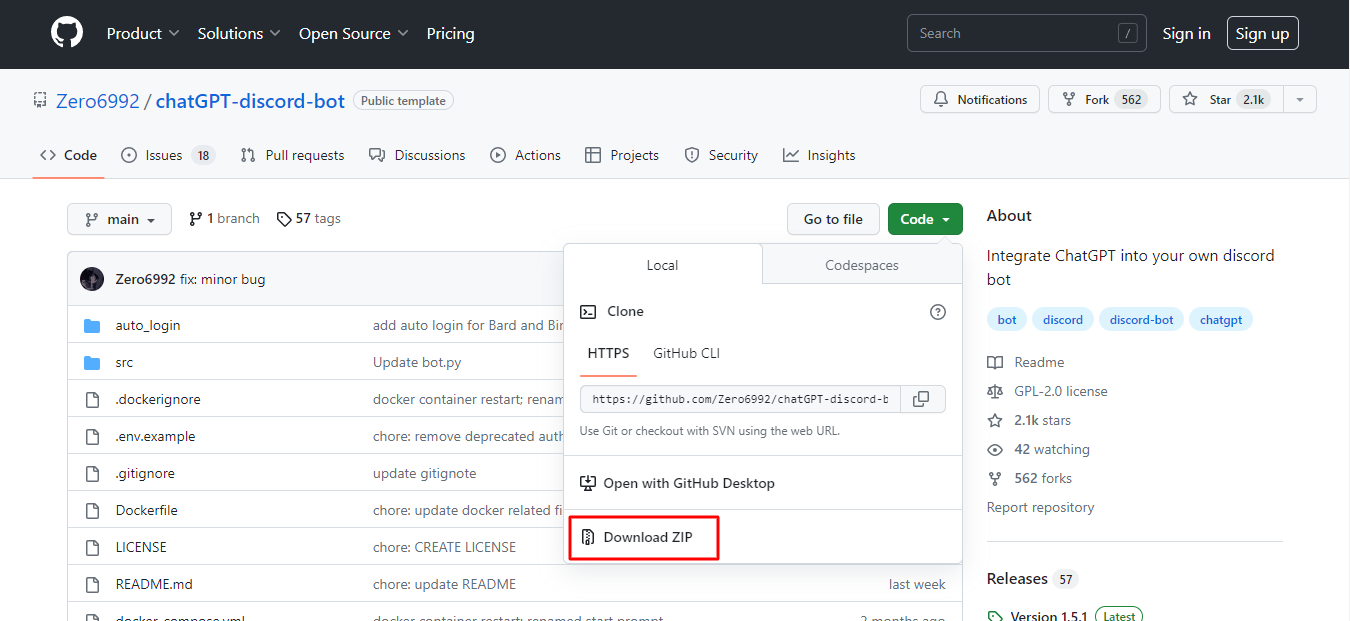
Task: Click the Star button
Action: tap(1222, 100)
